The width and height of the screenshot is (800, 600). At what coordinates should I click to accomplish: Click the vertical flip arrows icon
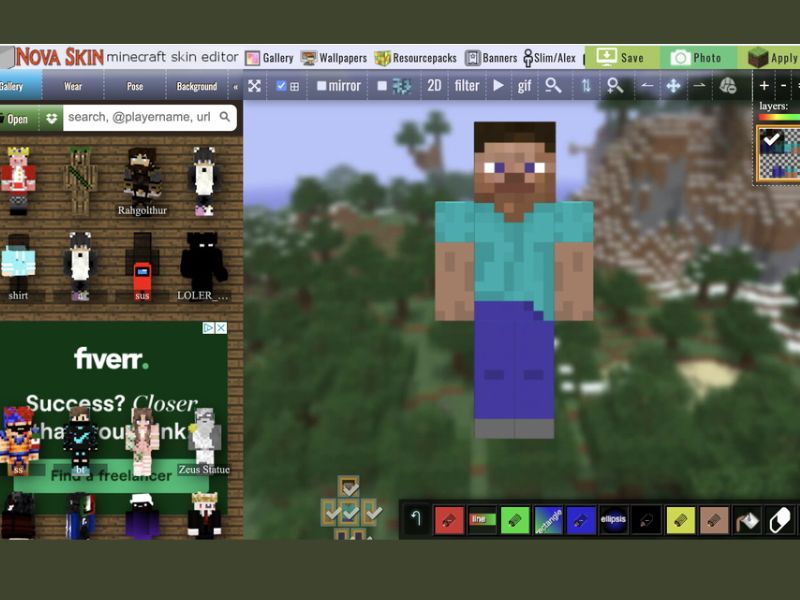[x=586, y=86]
